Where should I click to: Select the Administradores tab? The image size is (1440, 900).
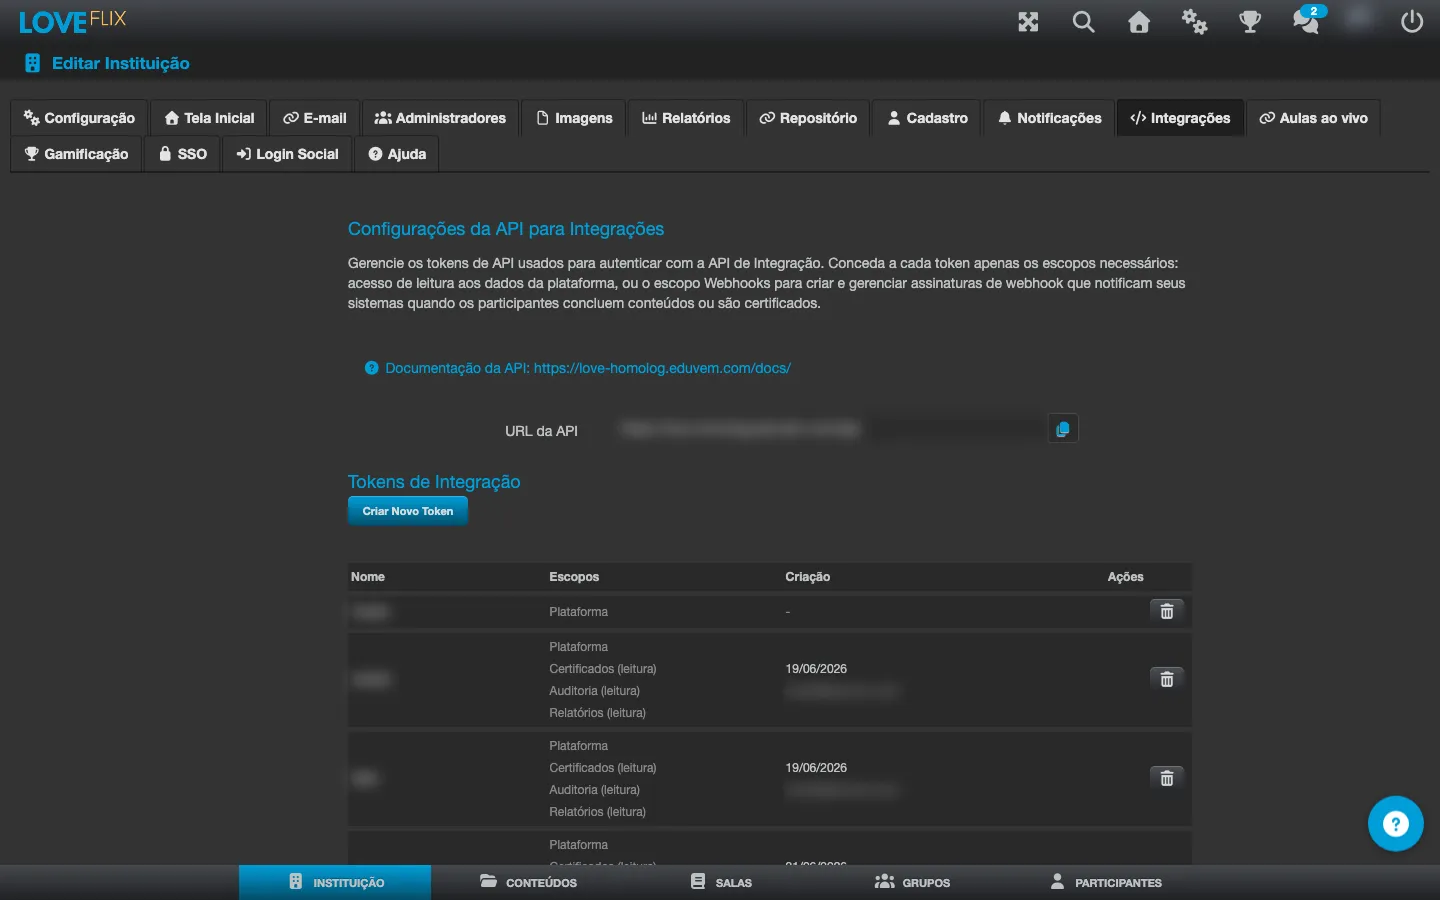point(440,118)
